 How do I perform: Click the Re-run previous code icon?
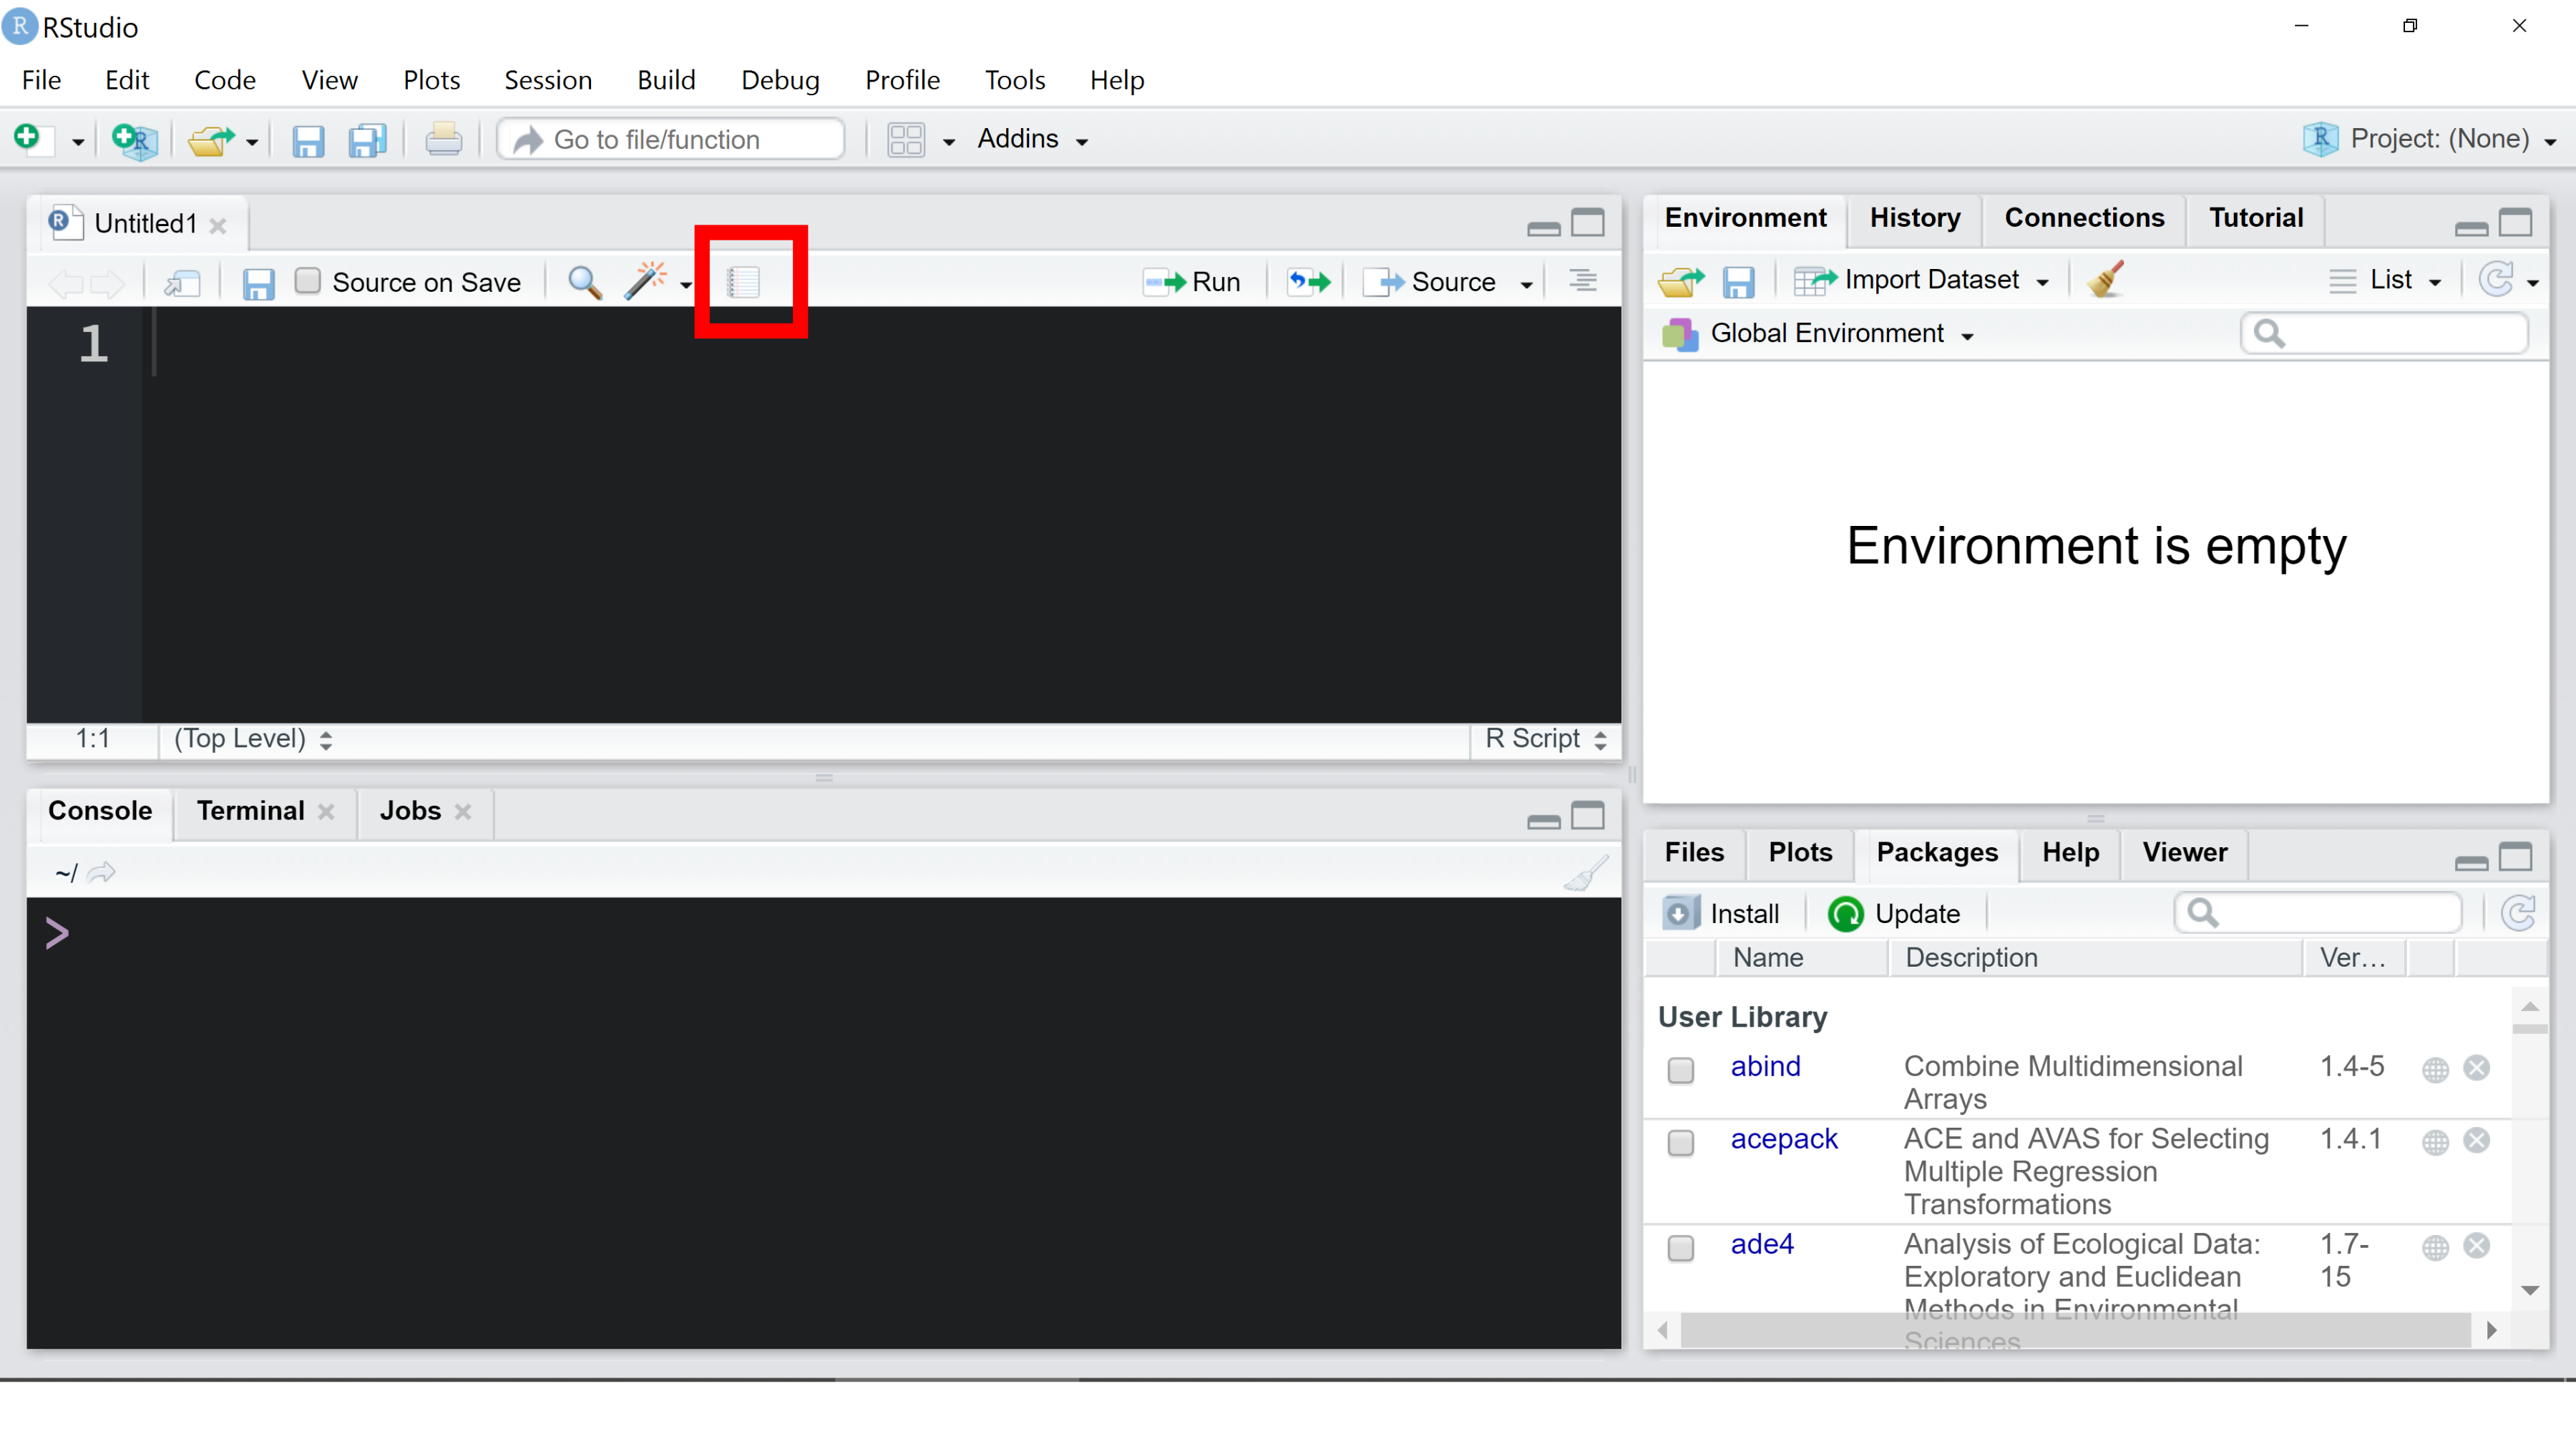coord(1309,282)
